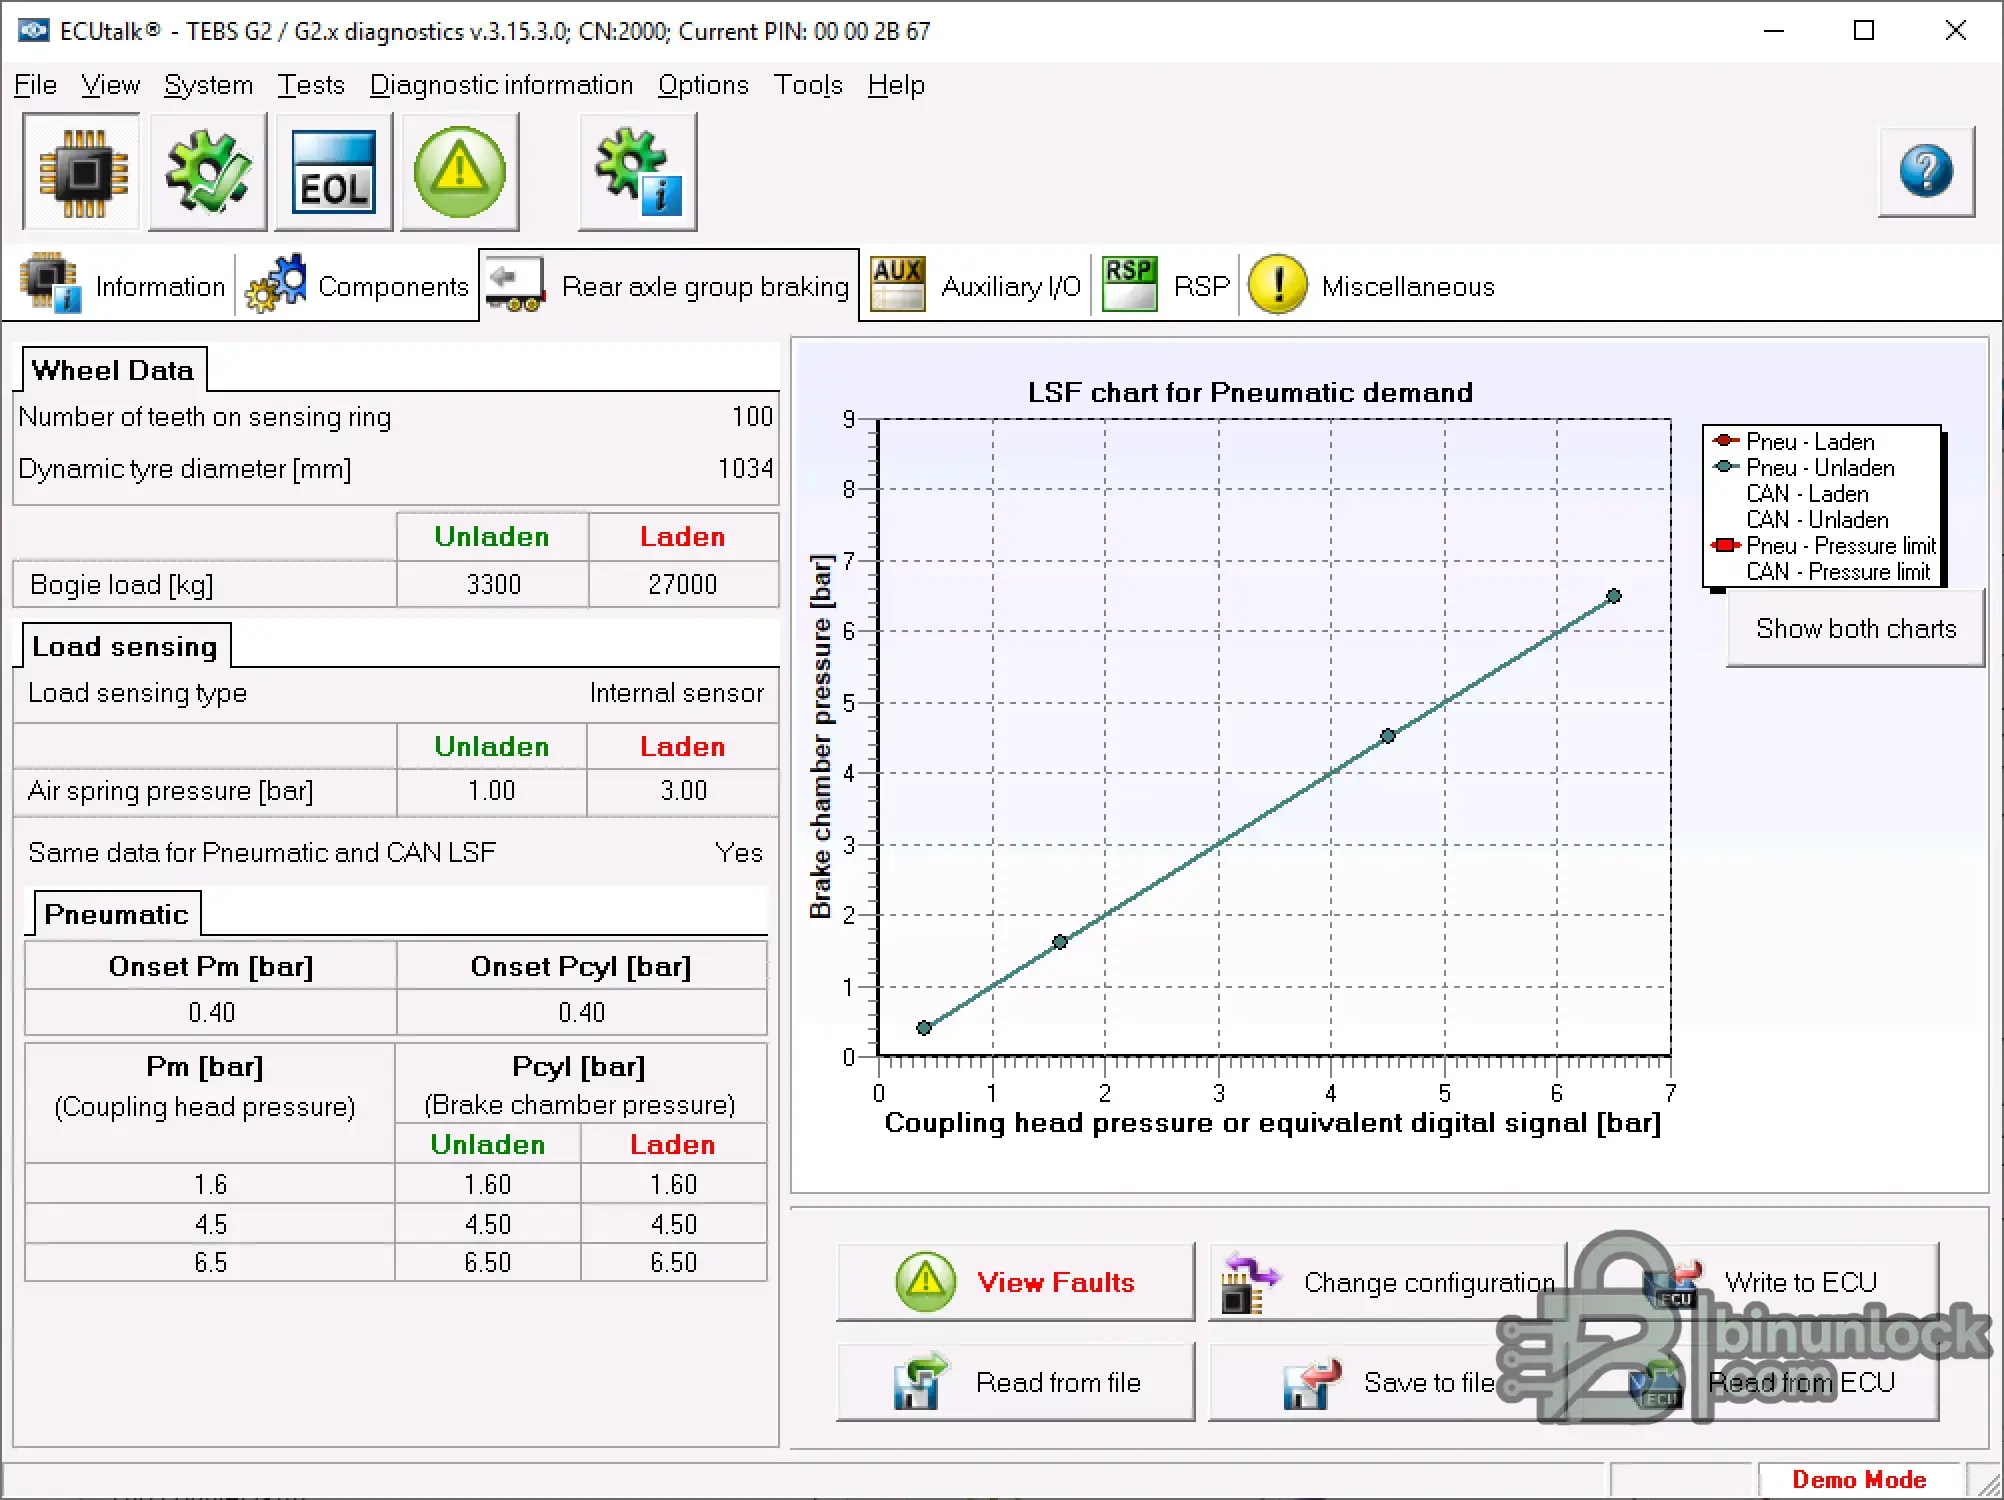Open the System menu
Screen dimensions: 2004x1500
(208, 85)
